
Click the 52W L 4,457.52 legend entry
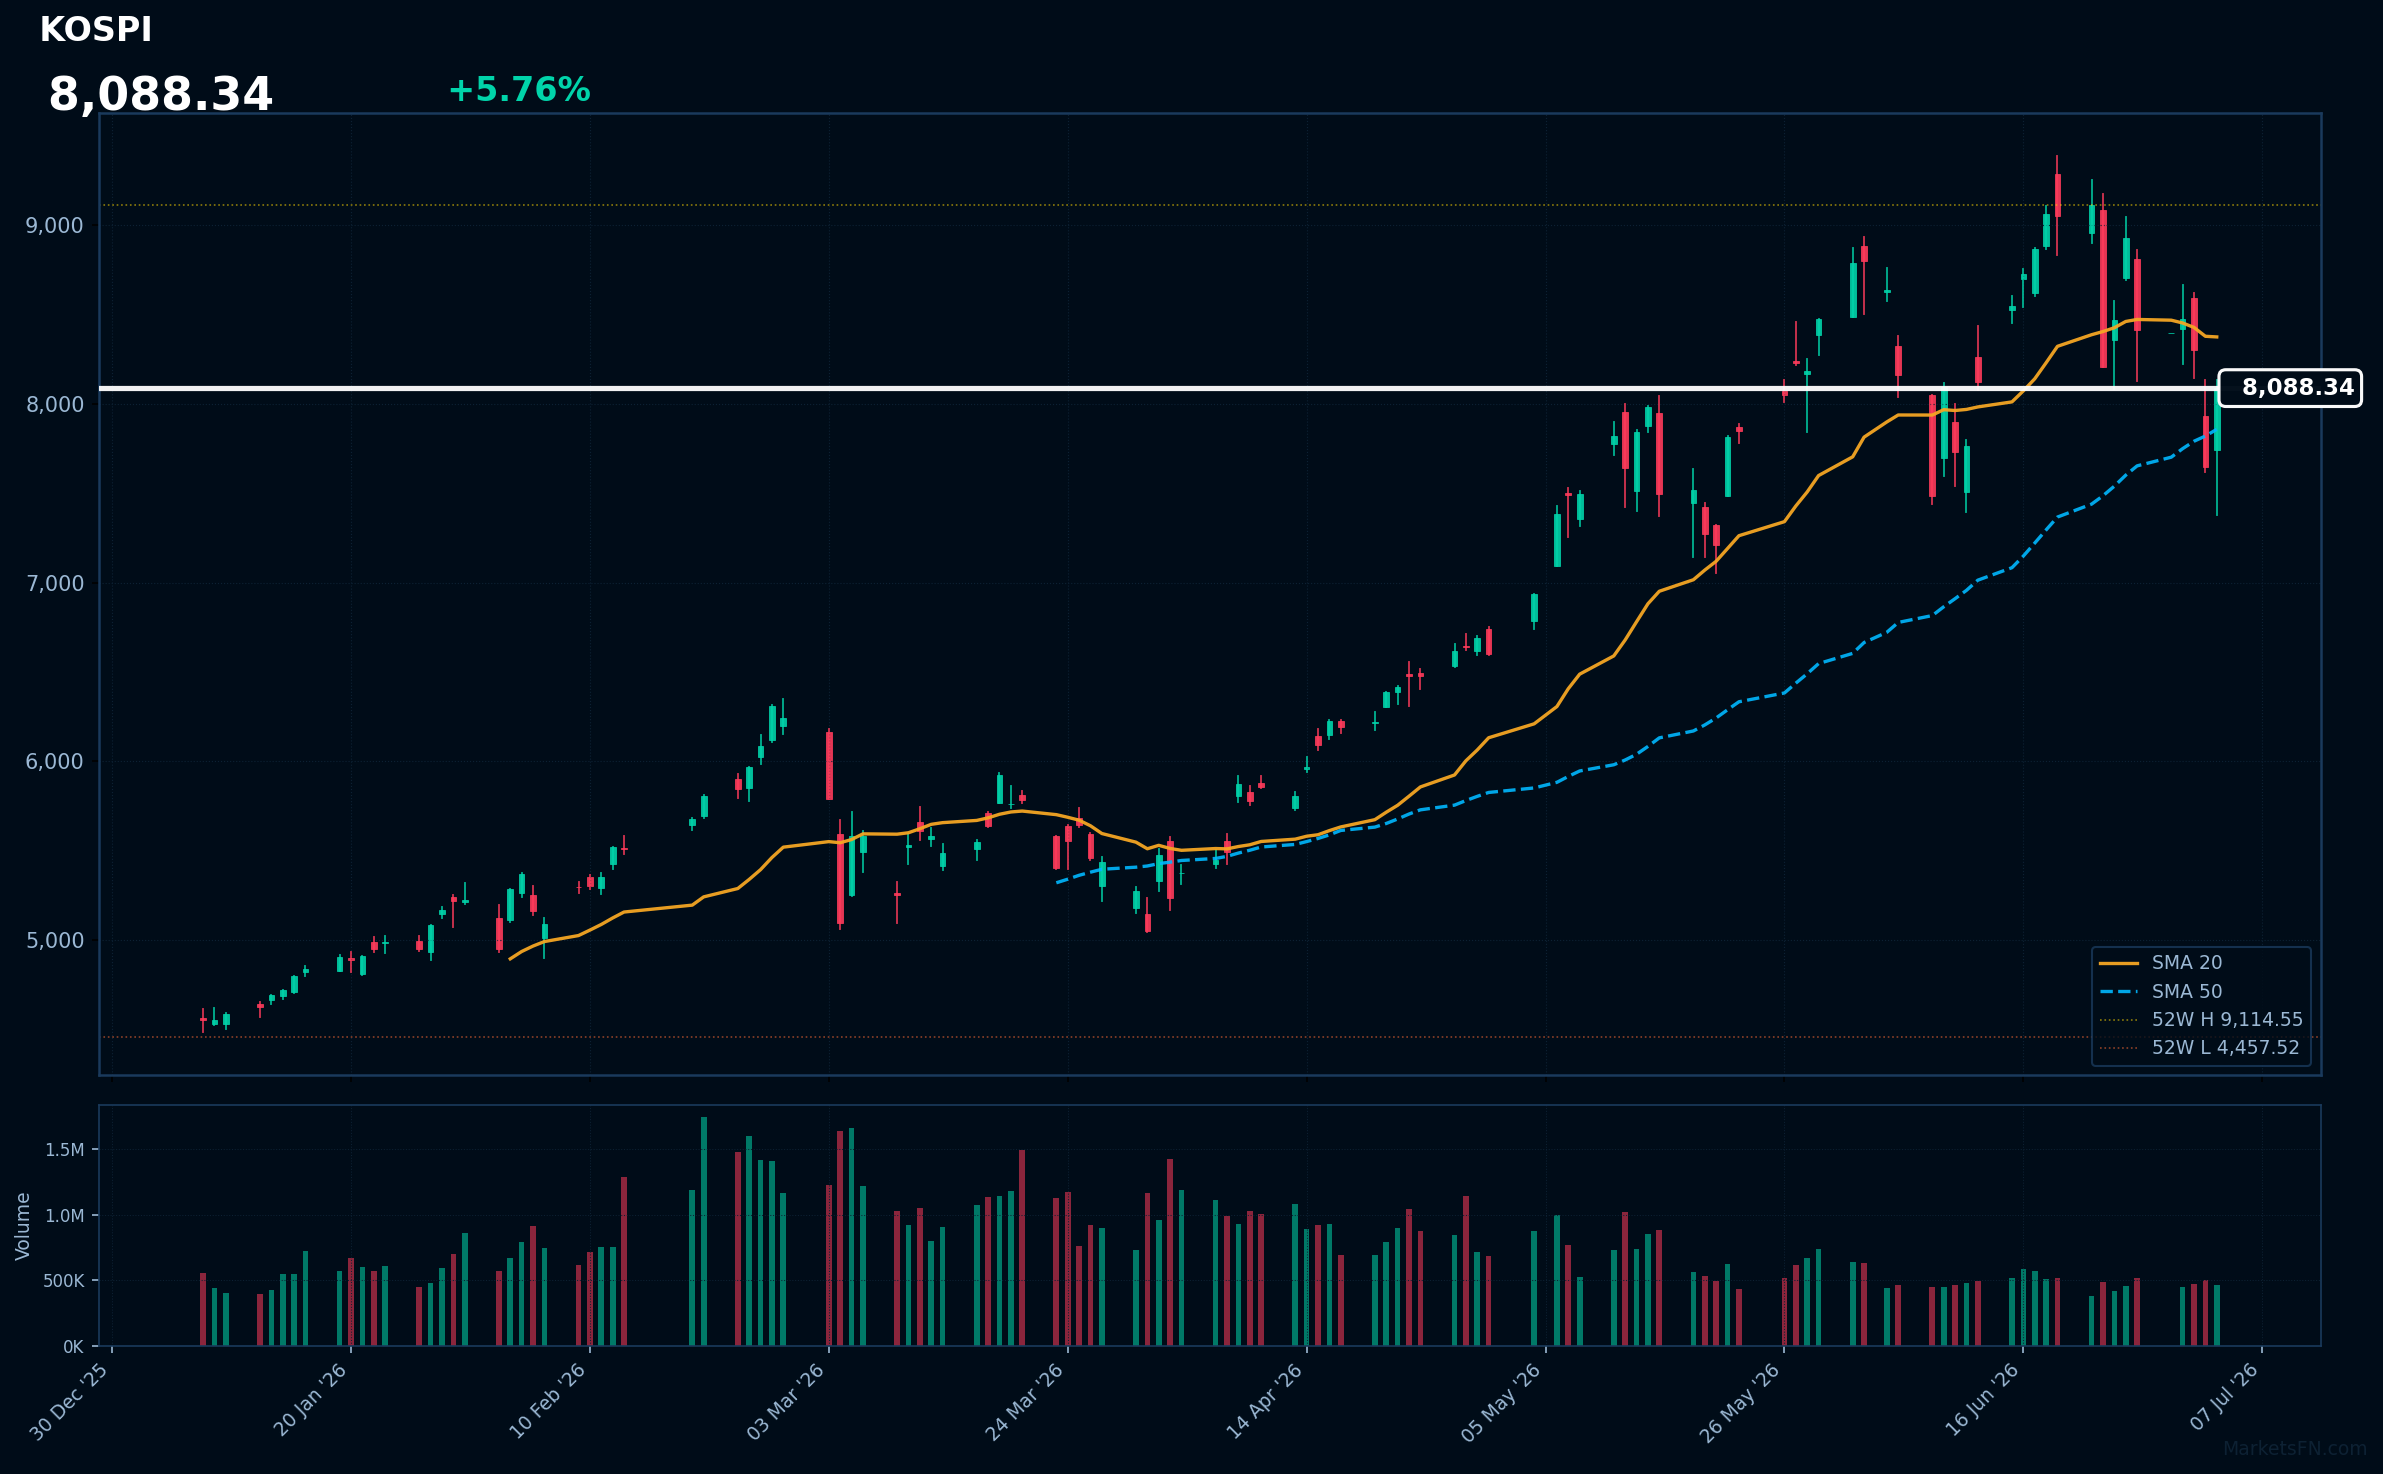2200,1048
